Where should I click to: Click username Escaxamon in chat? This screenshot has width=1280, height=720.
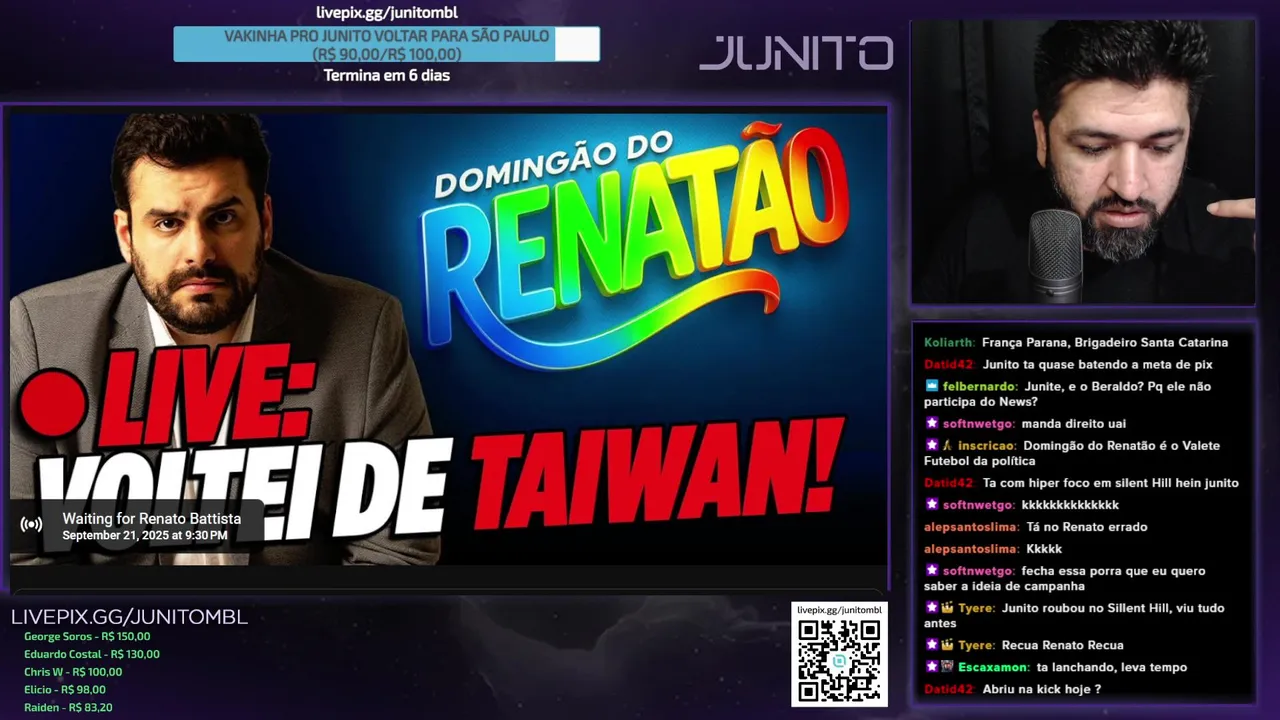tap(993, 667)
